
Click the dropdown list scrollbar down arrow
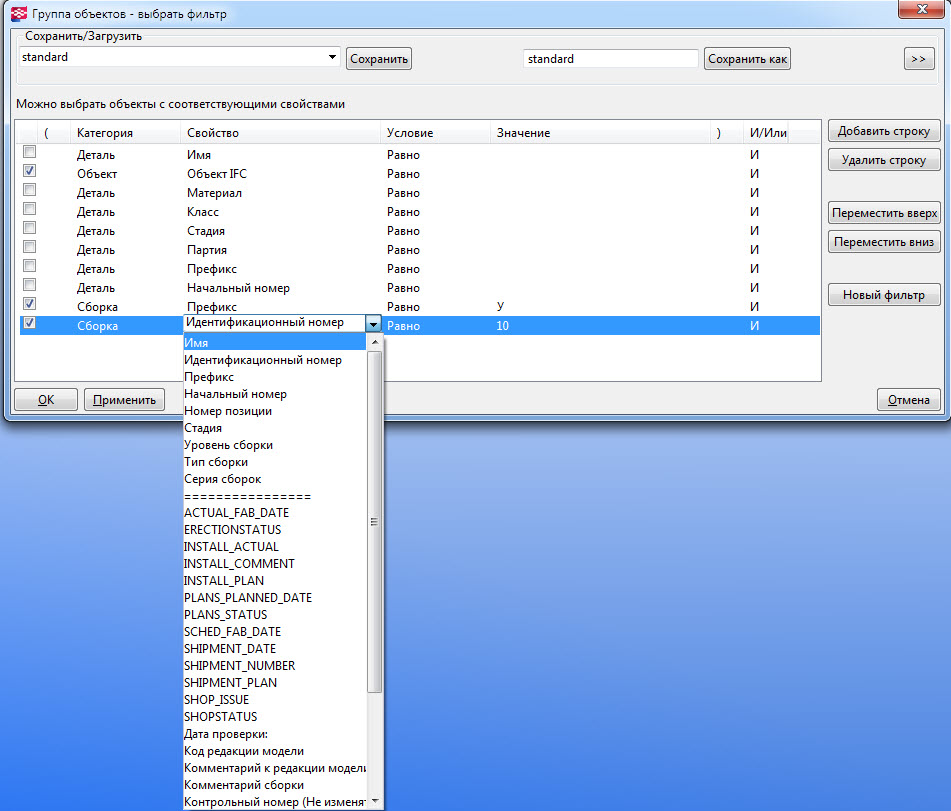[375, 801]
